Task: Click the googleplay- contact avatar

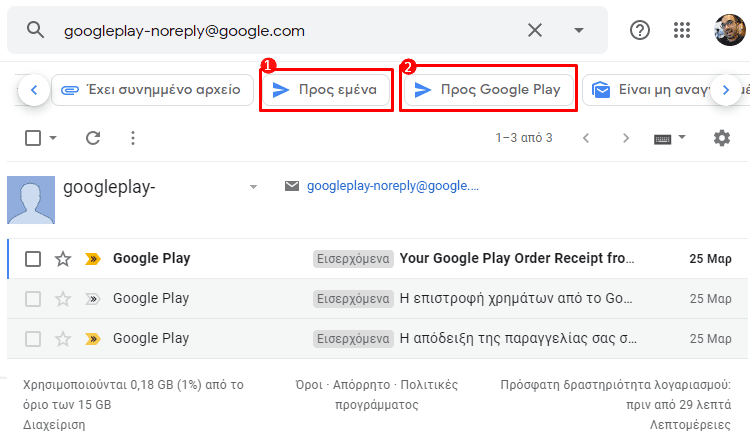Action: (x=31, y=200)
